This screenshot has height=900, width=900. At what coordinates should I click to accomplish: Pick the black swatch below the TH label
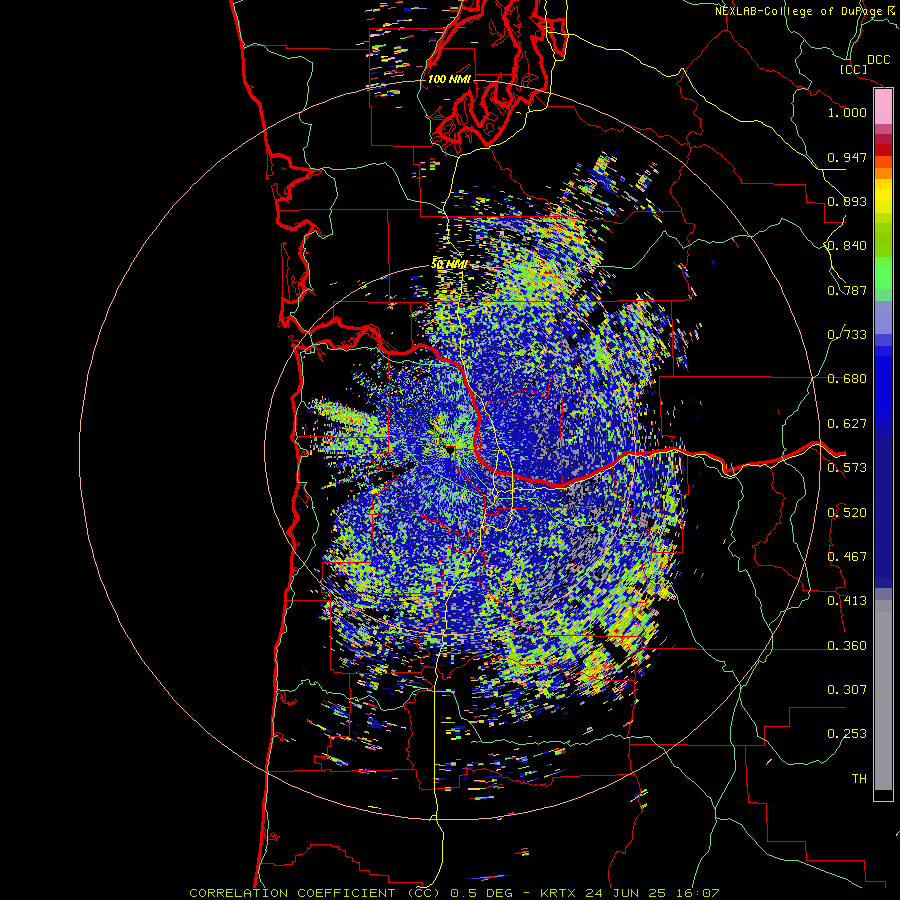click(x=883, y=794)
